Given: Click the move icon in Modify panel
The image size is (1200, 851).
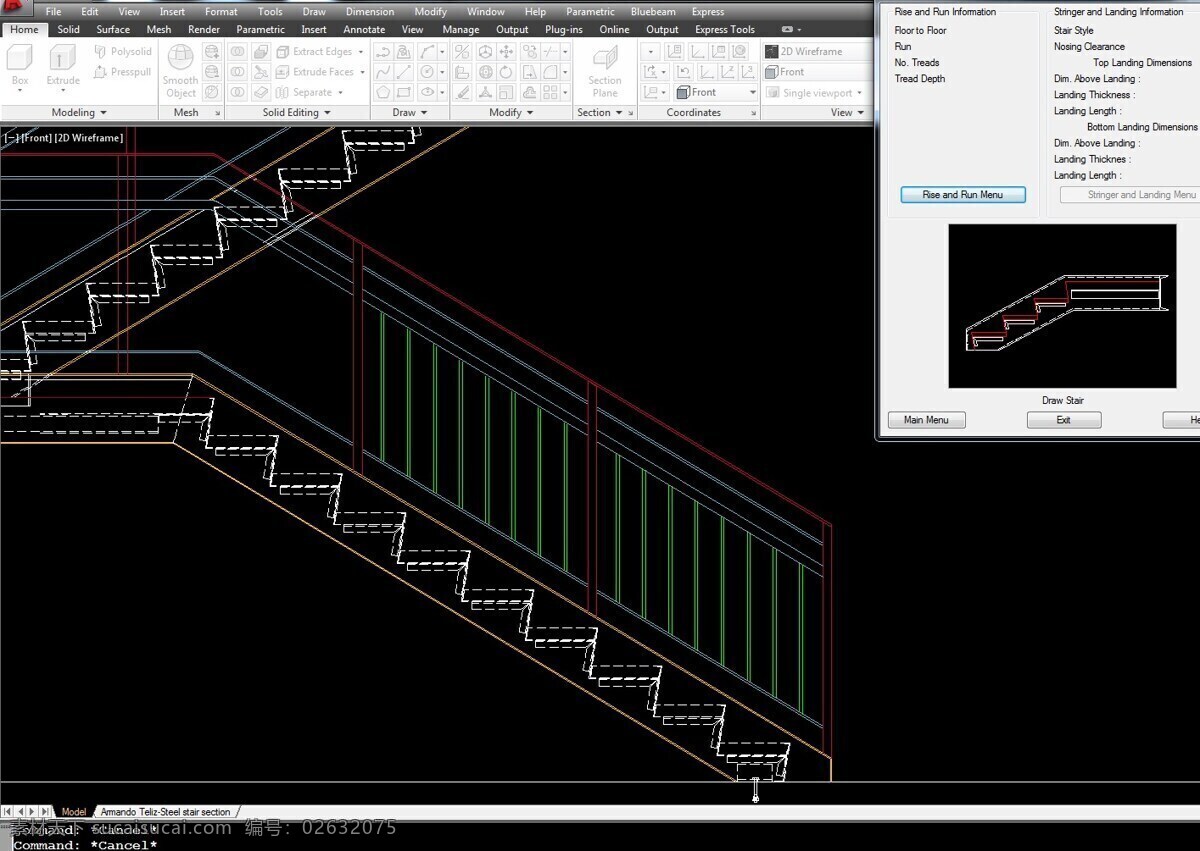Looking at the screenshot, I should (x=506, y=52).
